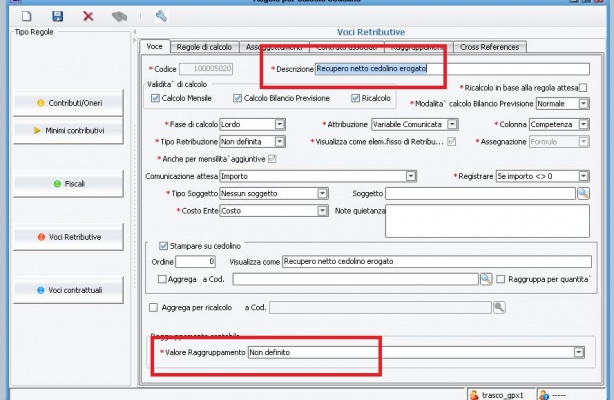This screenshot has height=400, width=614.
Task: Click the lookup icon beside Aggrega a Cod.
Action: pyautogui.click(x=486, y=280)
